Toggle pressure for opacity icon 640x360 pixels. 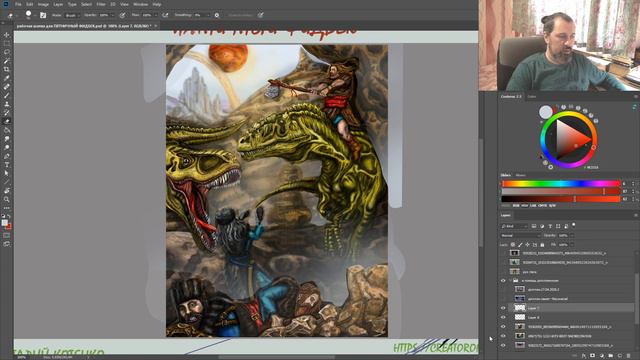(x=122, y=15)
